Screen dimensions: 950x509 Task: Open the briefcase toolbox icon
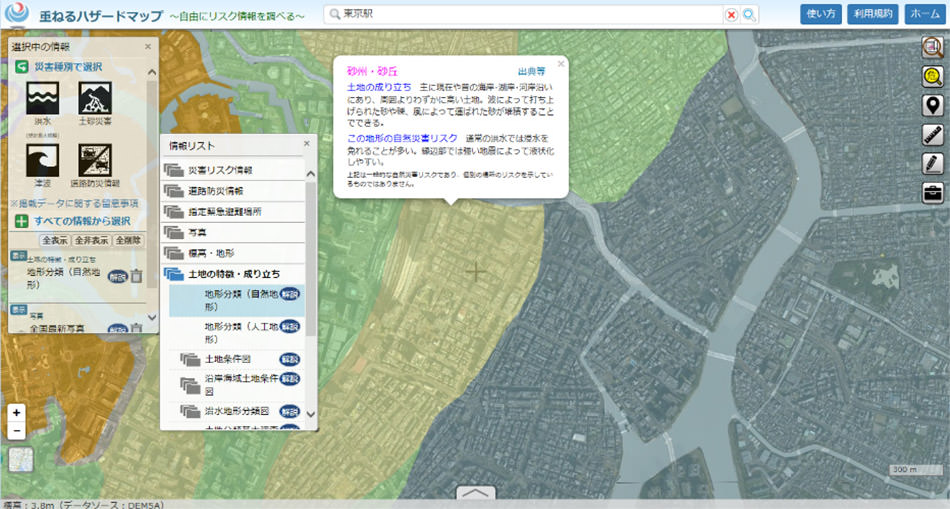[933, 192]
